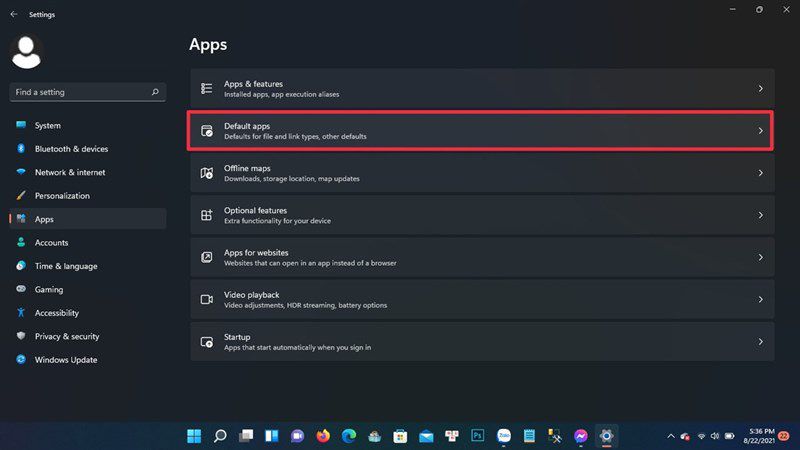
Task: Open the clock and date flyout
Action: click(759, 436)
